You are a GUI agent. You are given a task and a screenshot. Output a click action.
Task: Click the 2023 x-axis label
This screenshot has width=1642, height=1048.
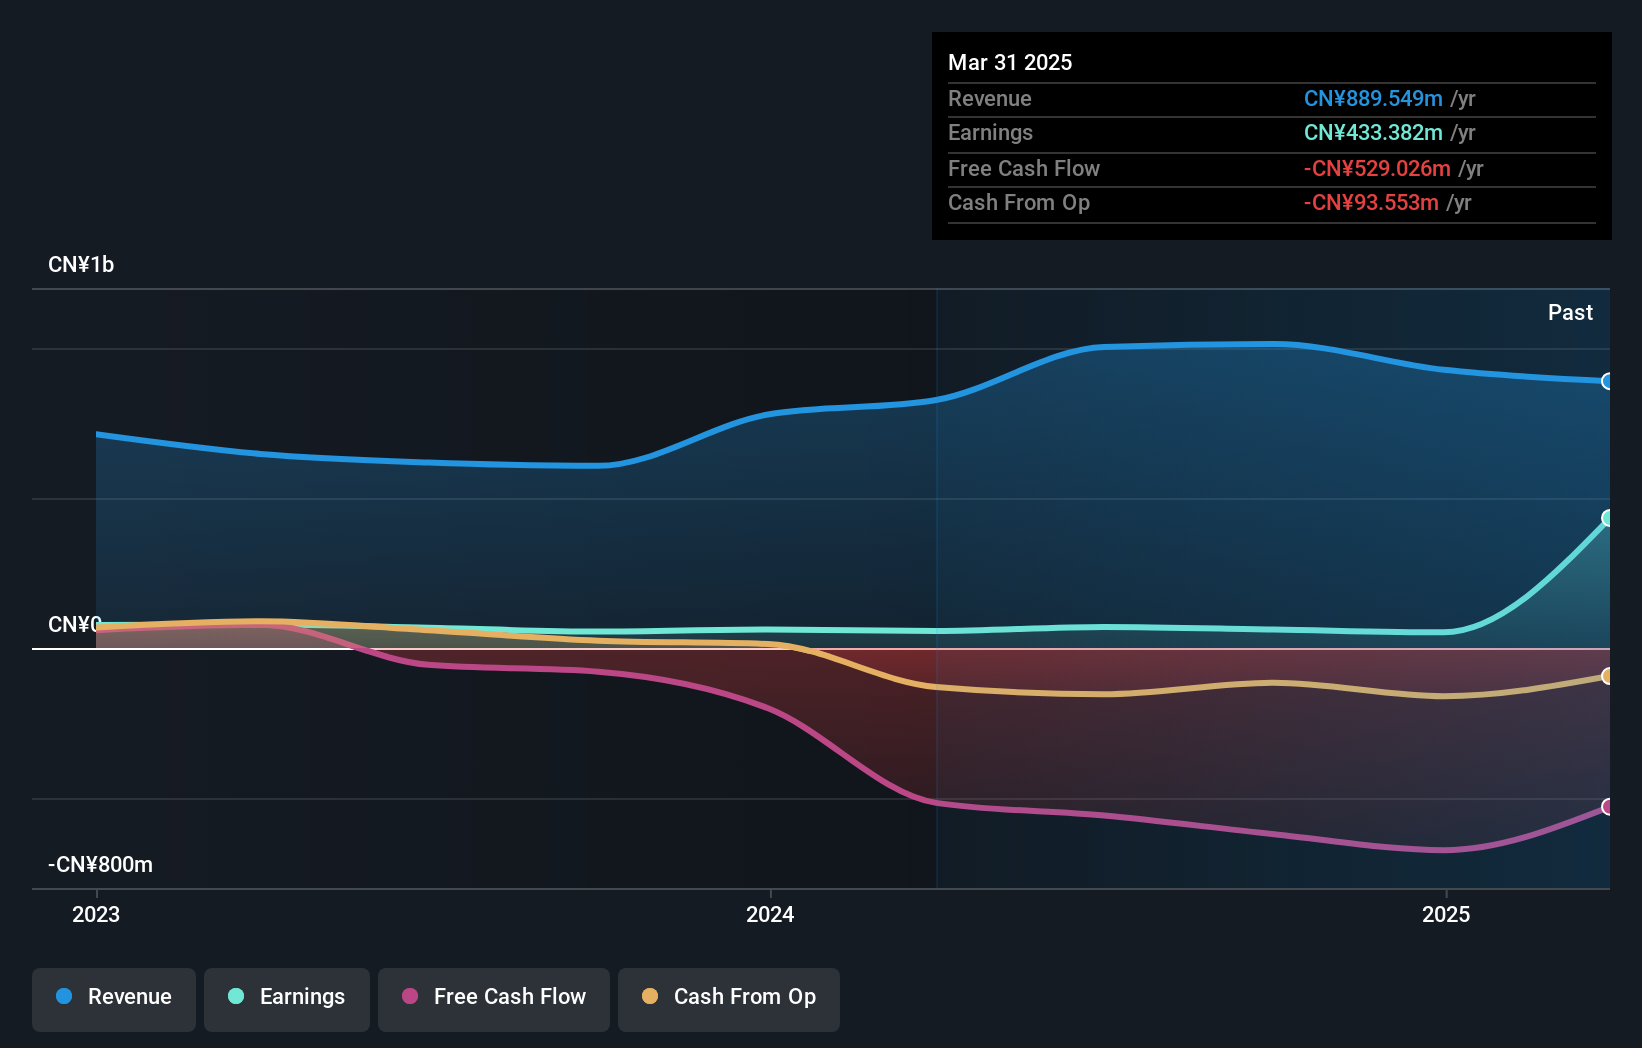pyautogui.click(x=96, y=914)
